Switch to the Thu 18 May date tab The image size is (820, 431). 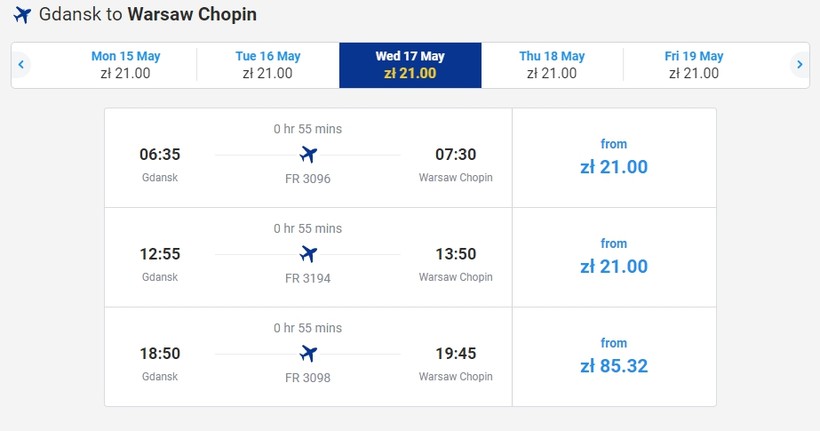click(552, 65)
